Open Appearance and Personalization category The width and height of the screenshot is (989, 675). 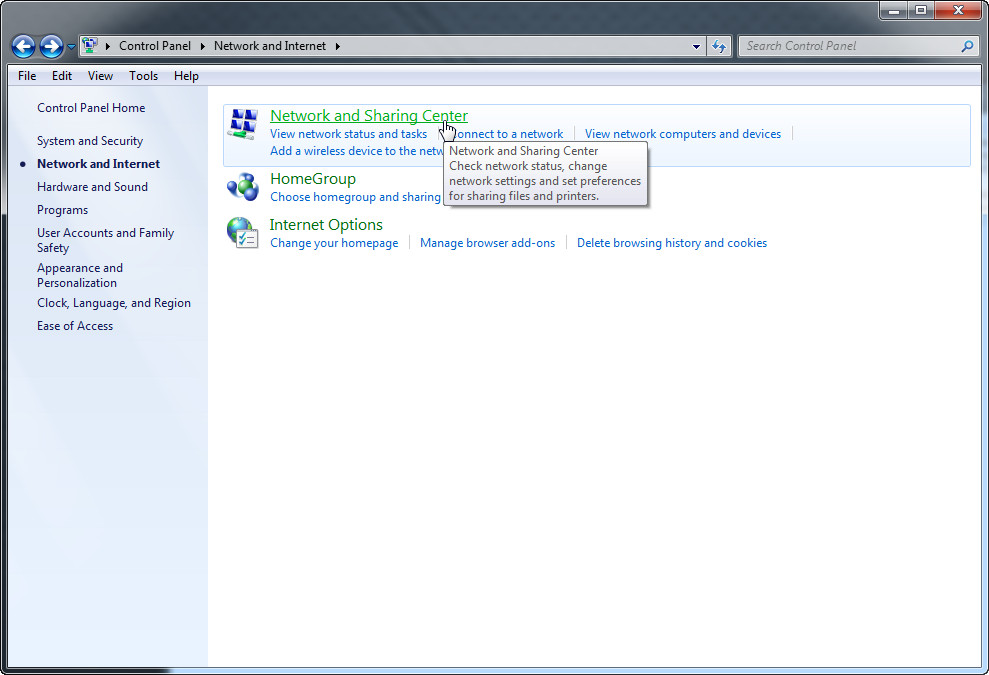pos(79,275)
